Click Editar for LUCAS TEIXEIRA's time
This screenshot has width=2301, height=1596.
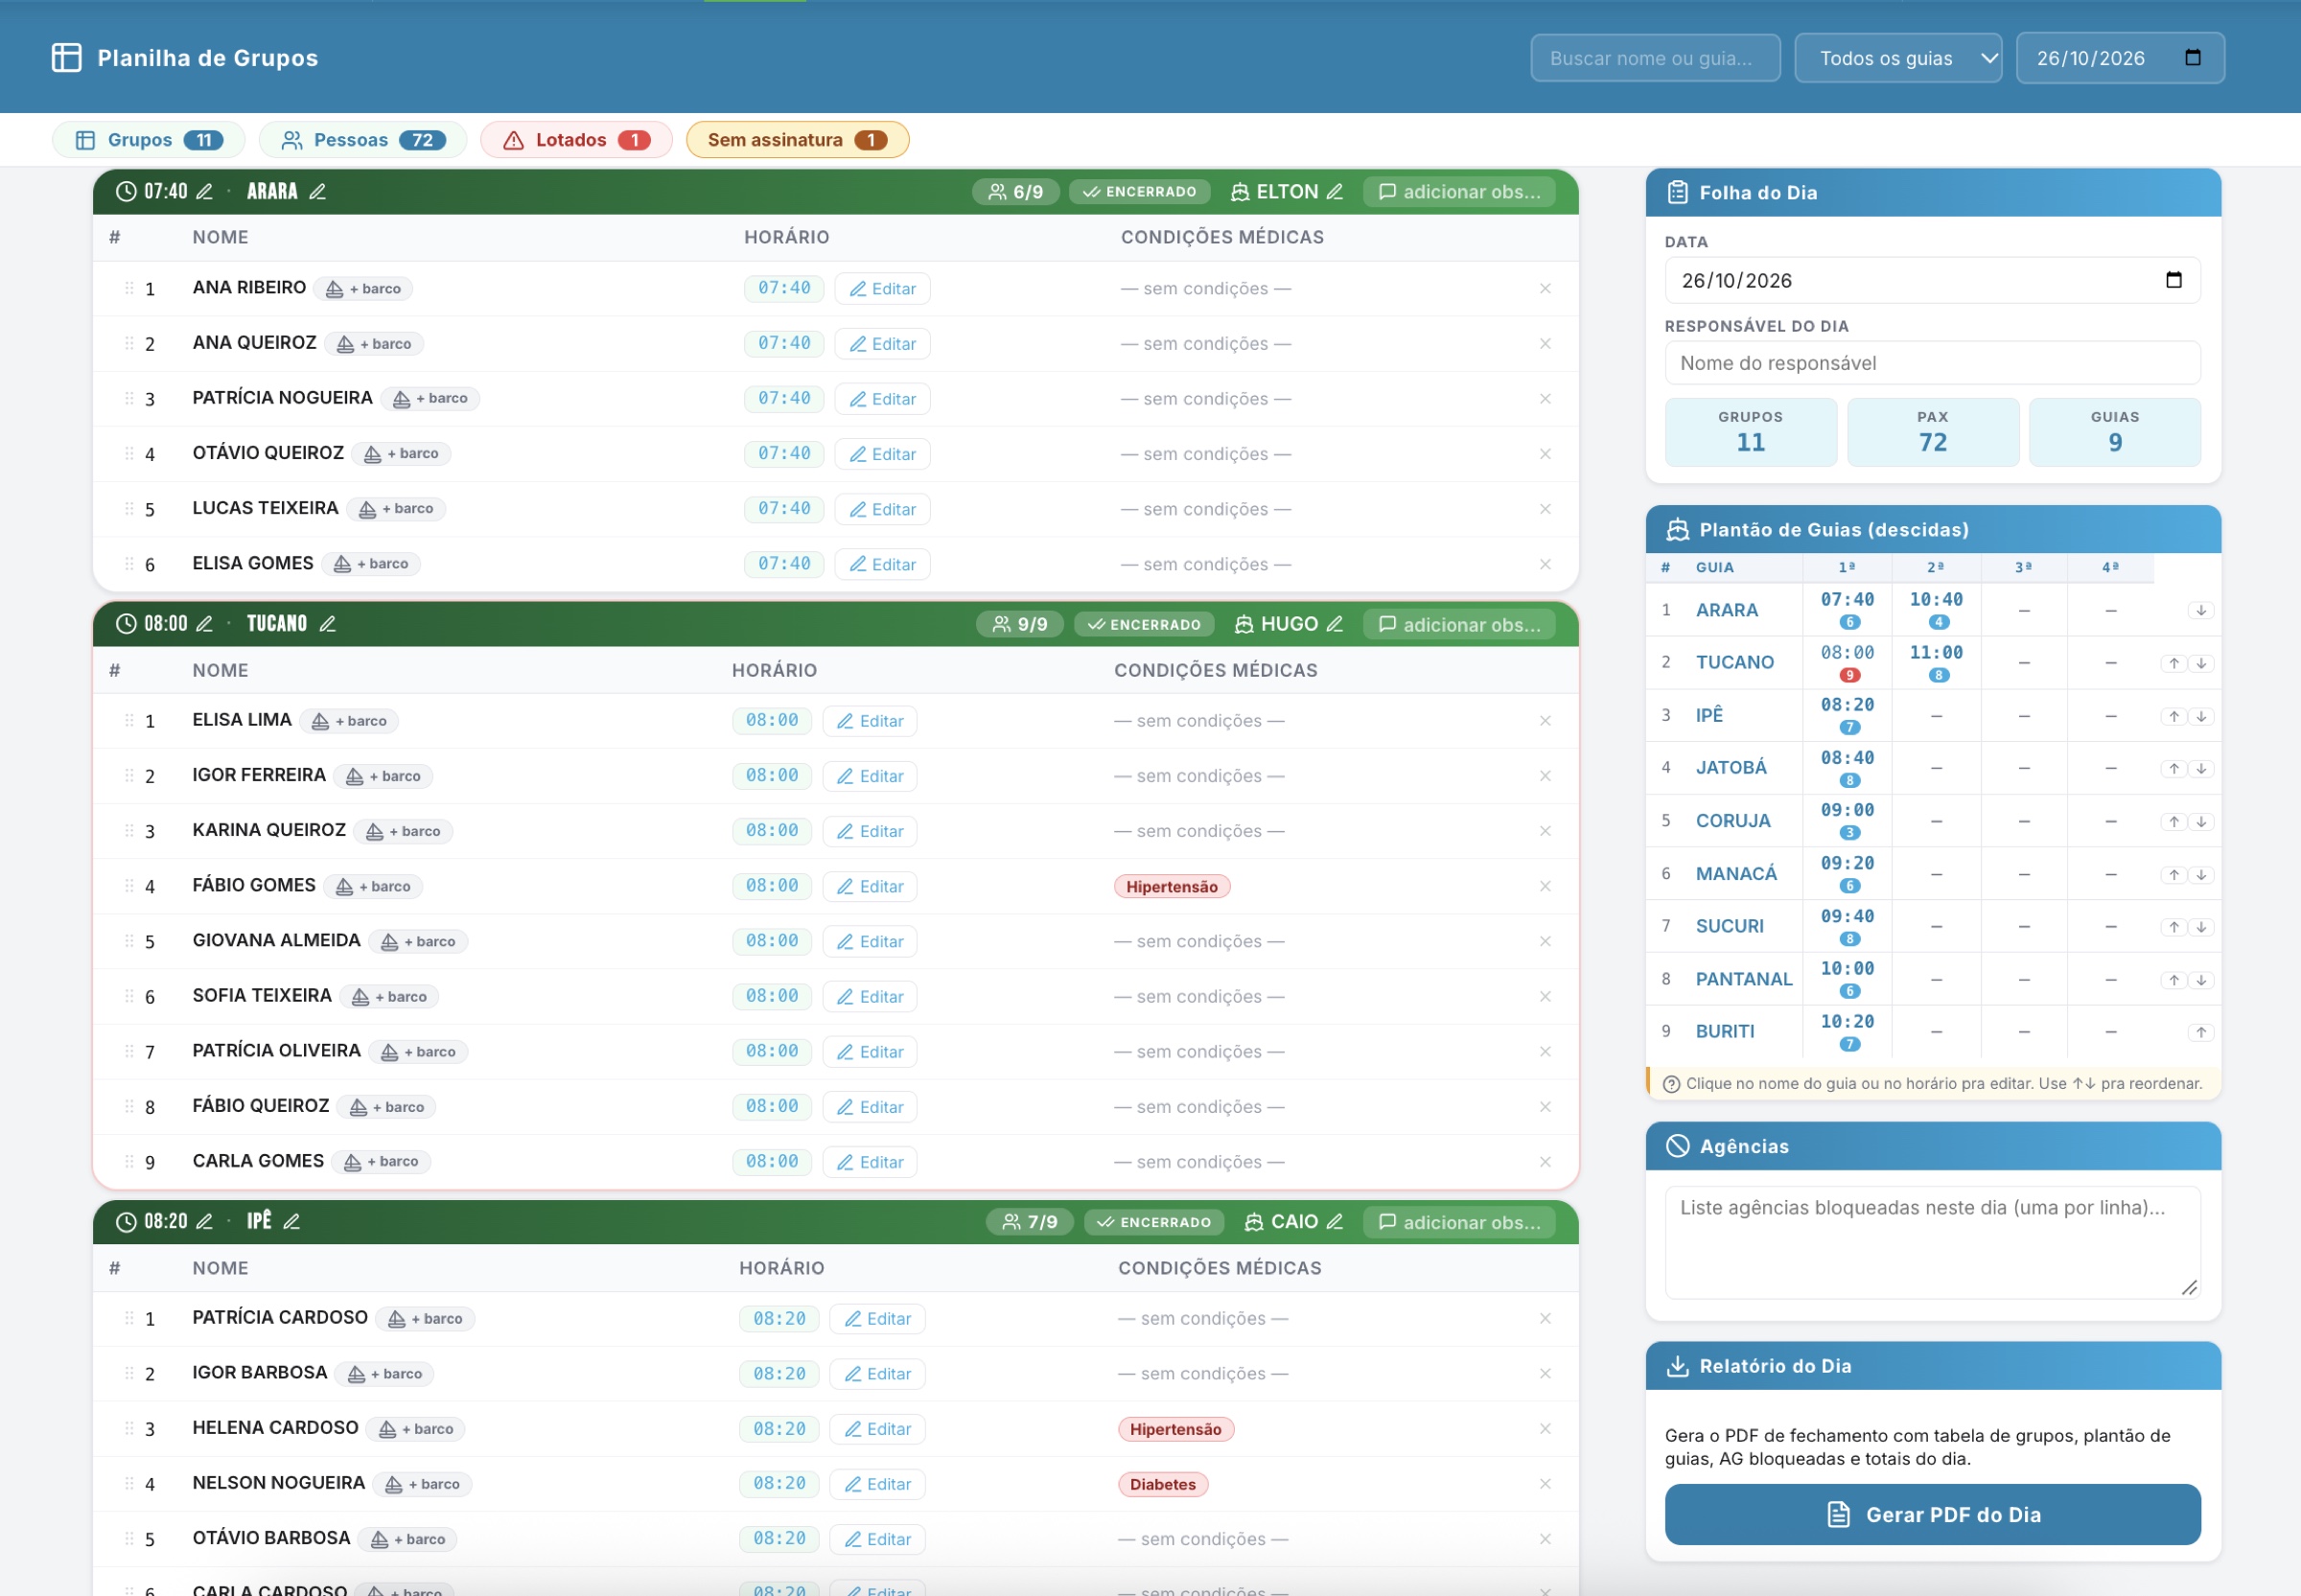point(882,509)
